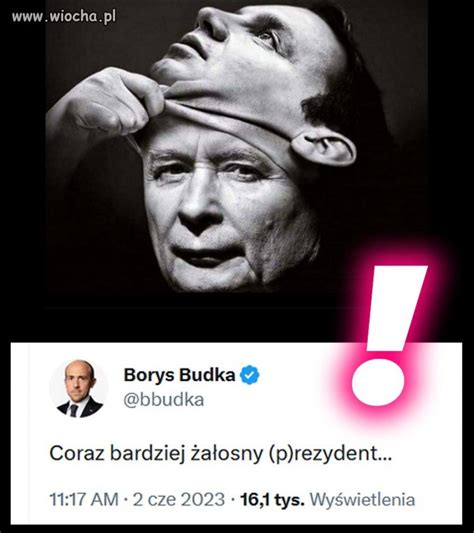Viewport: 474px width, 533px height.
Task: Click the 16,1 tys. views count
Action: [272, 499]
